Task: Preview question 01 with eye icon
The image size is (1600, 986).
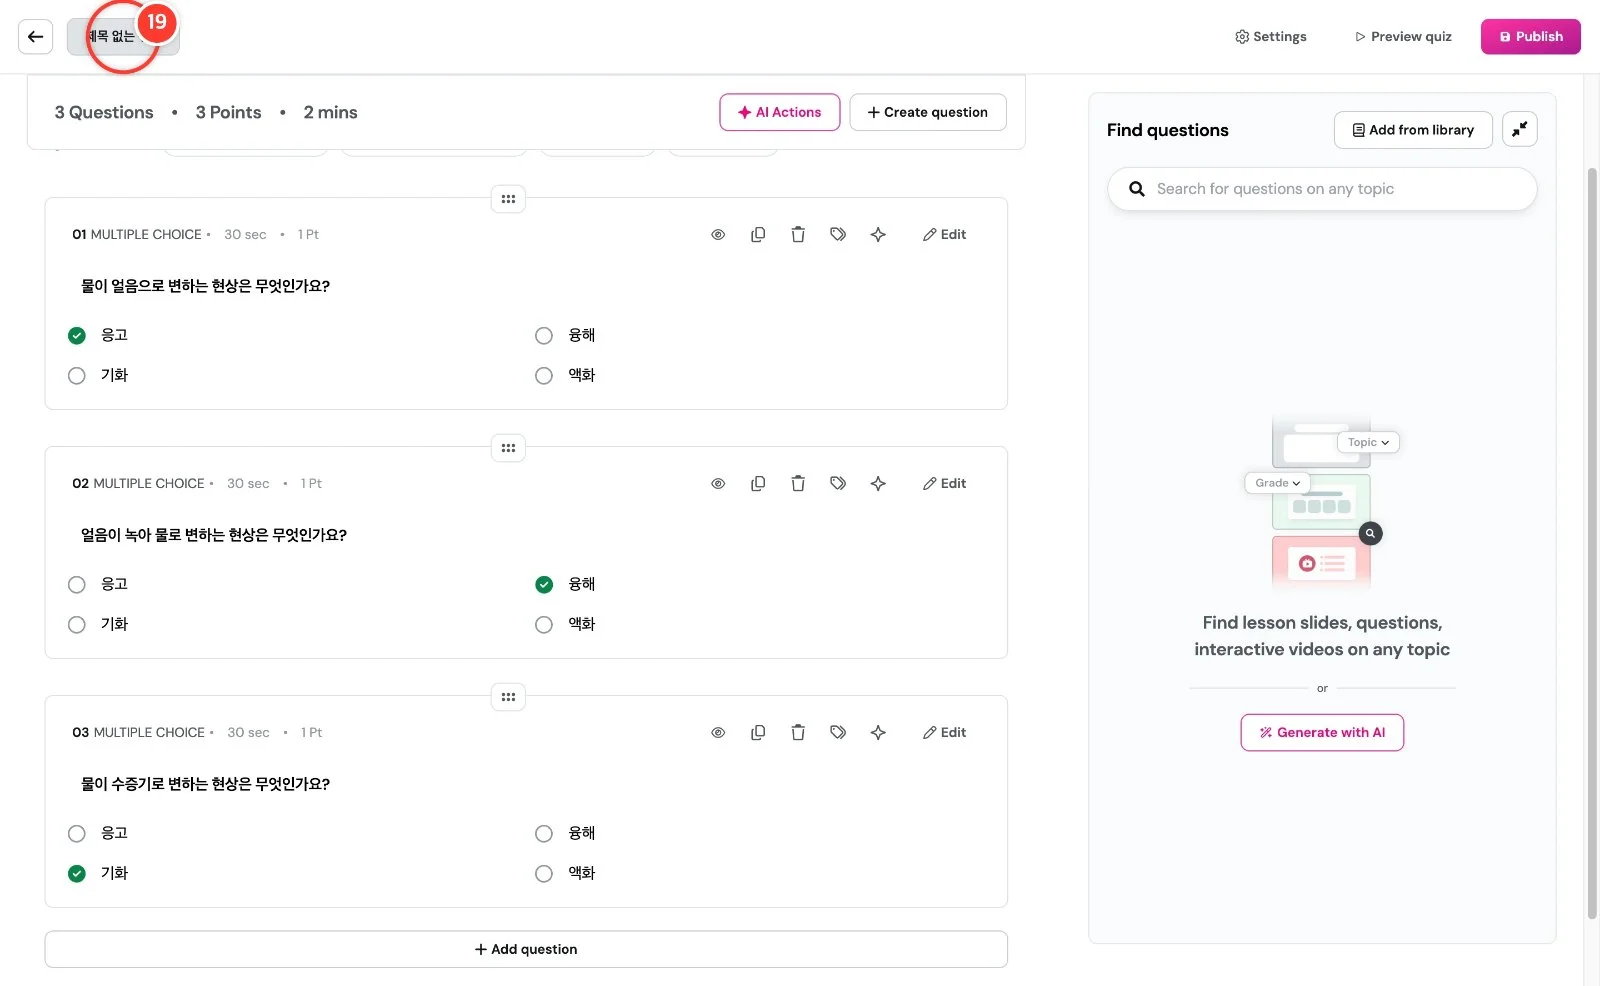Action: [x=718, y=235]
